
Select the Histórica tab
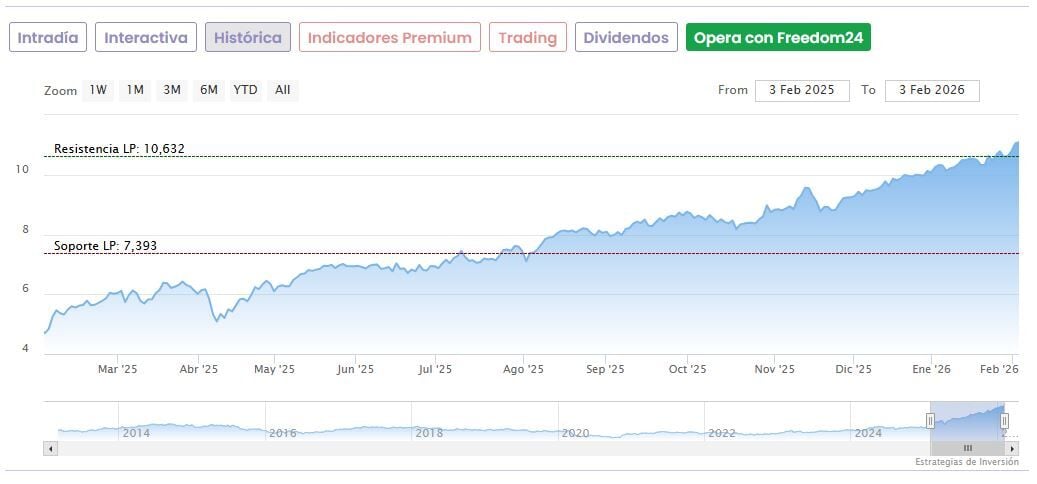tap(248, 38)
